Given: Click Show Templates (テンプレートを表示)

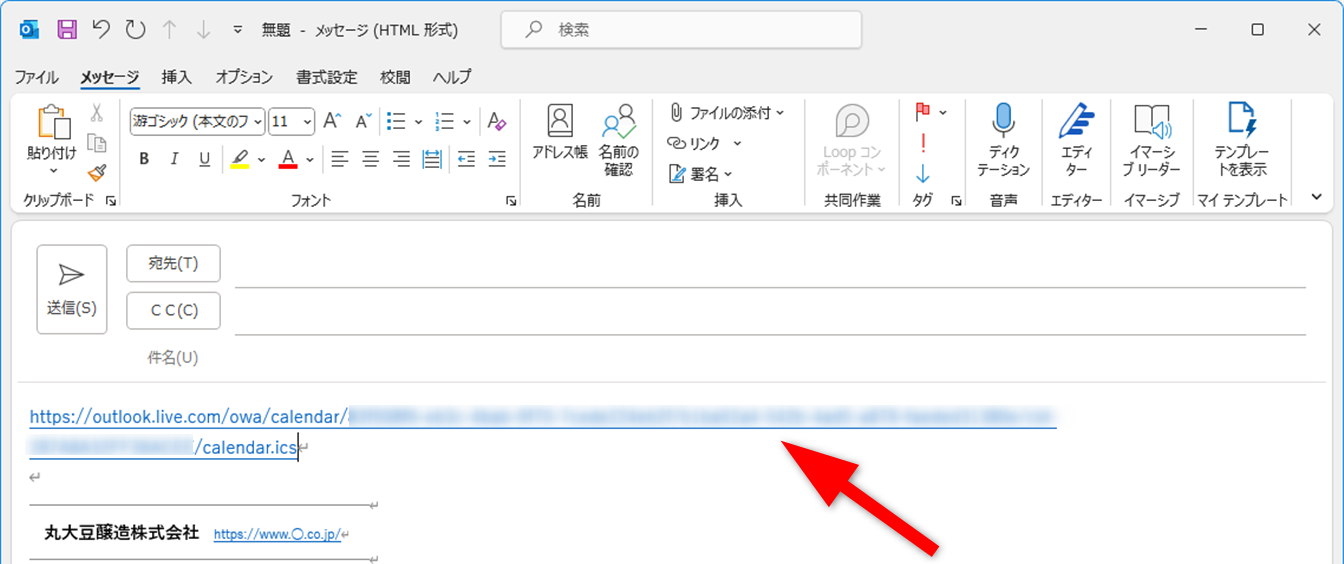Looking at the screenshot, I should pyautogui.click(x=1241, y=139).
